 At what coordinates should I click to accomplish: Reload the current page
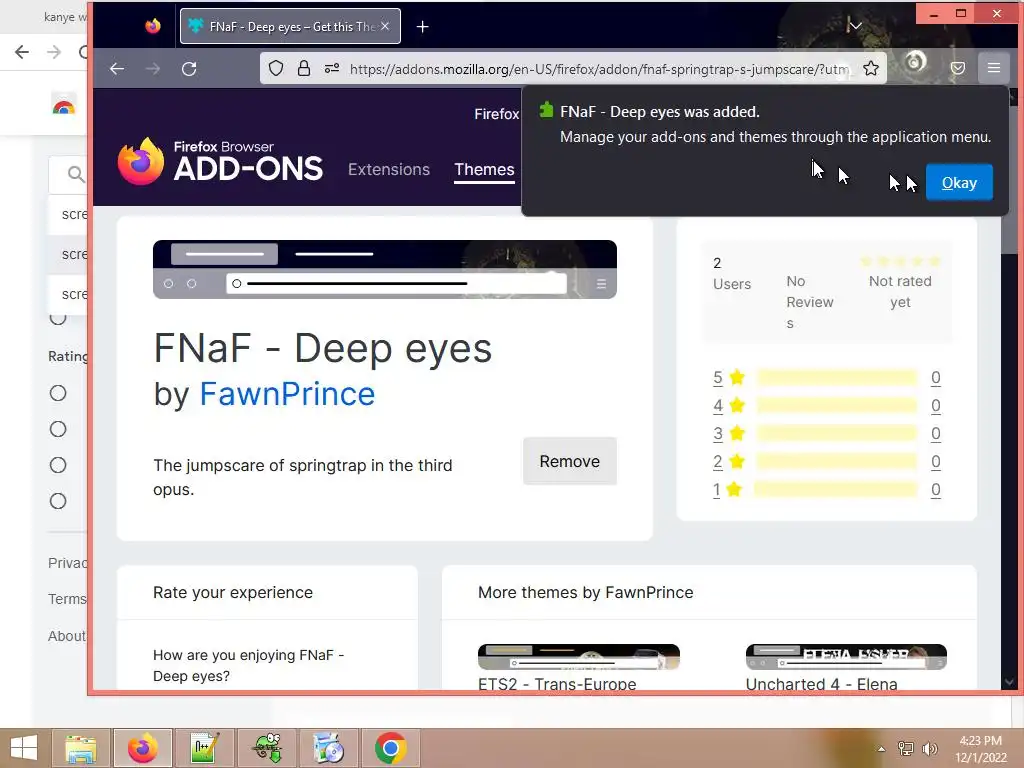coord(189,69)
